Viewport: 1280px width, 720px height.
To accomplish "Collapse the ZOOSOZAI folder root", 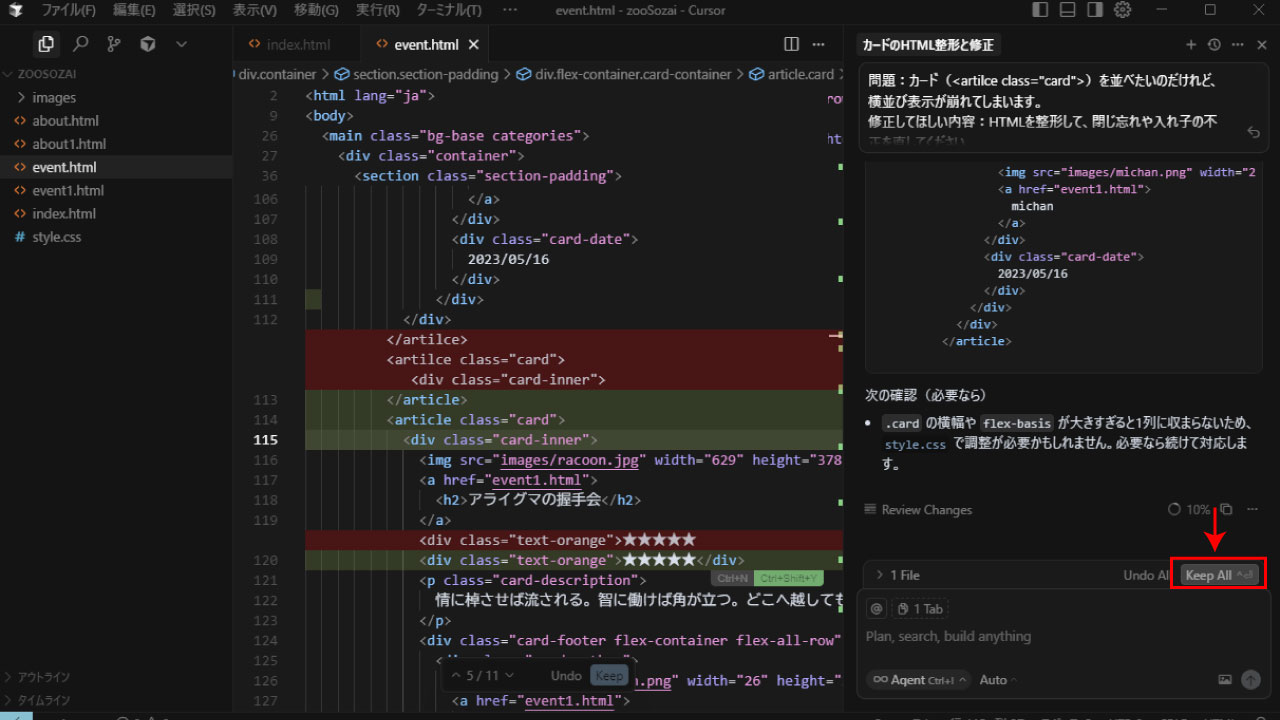I will [116, 74].
